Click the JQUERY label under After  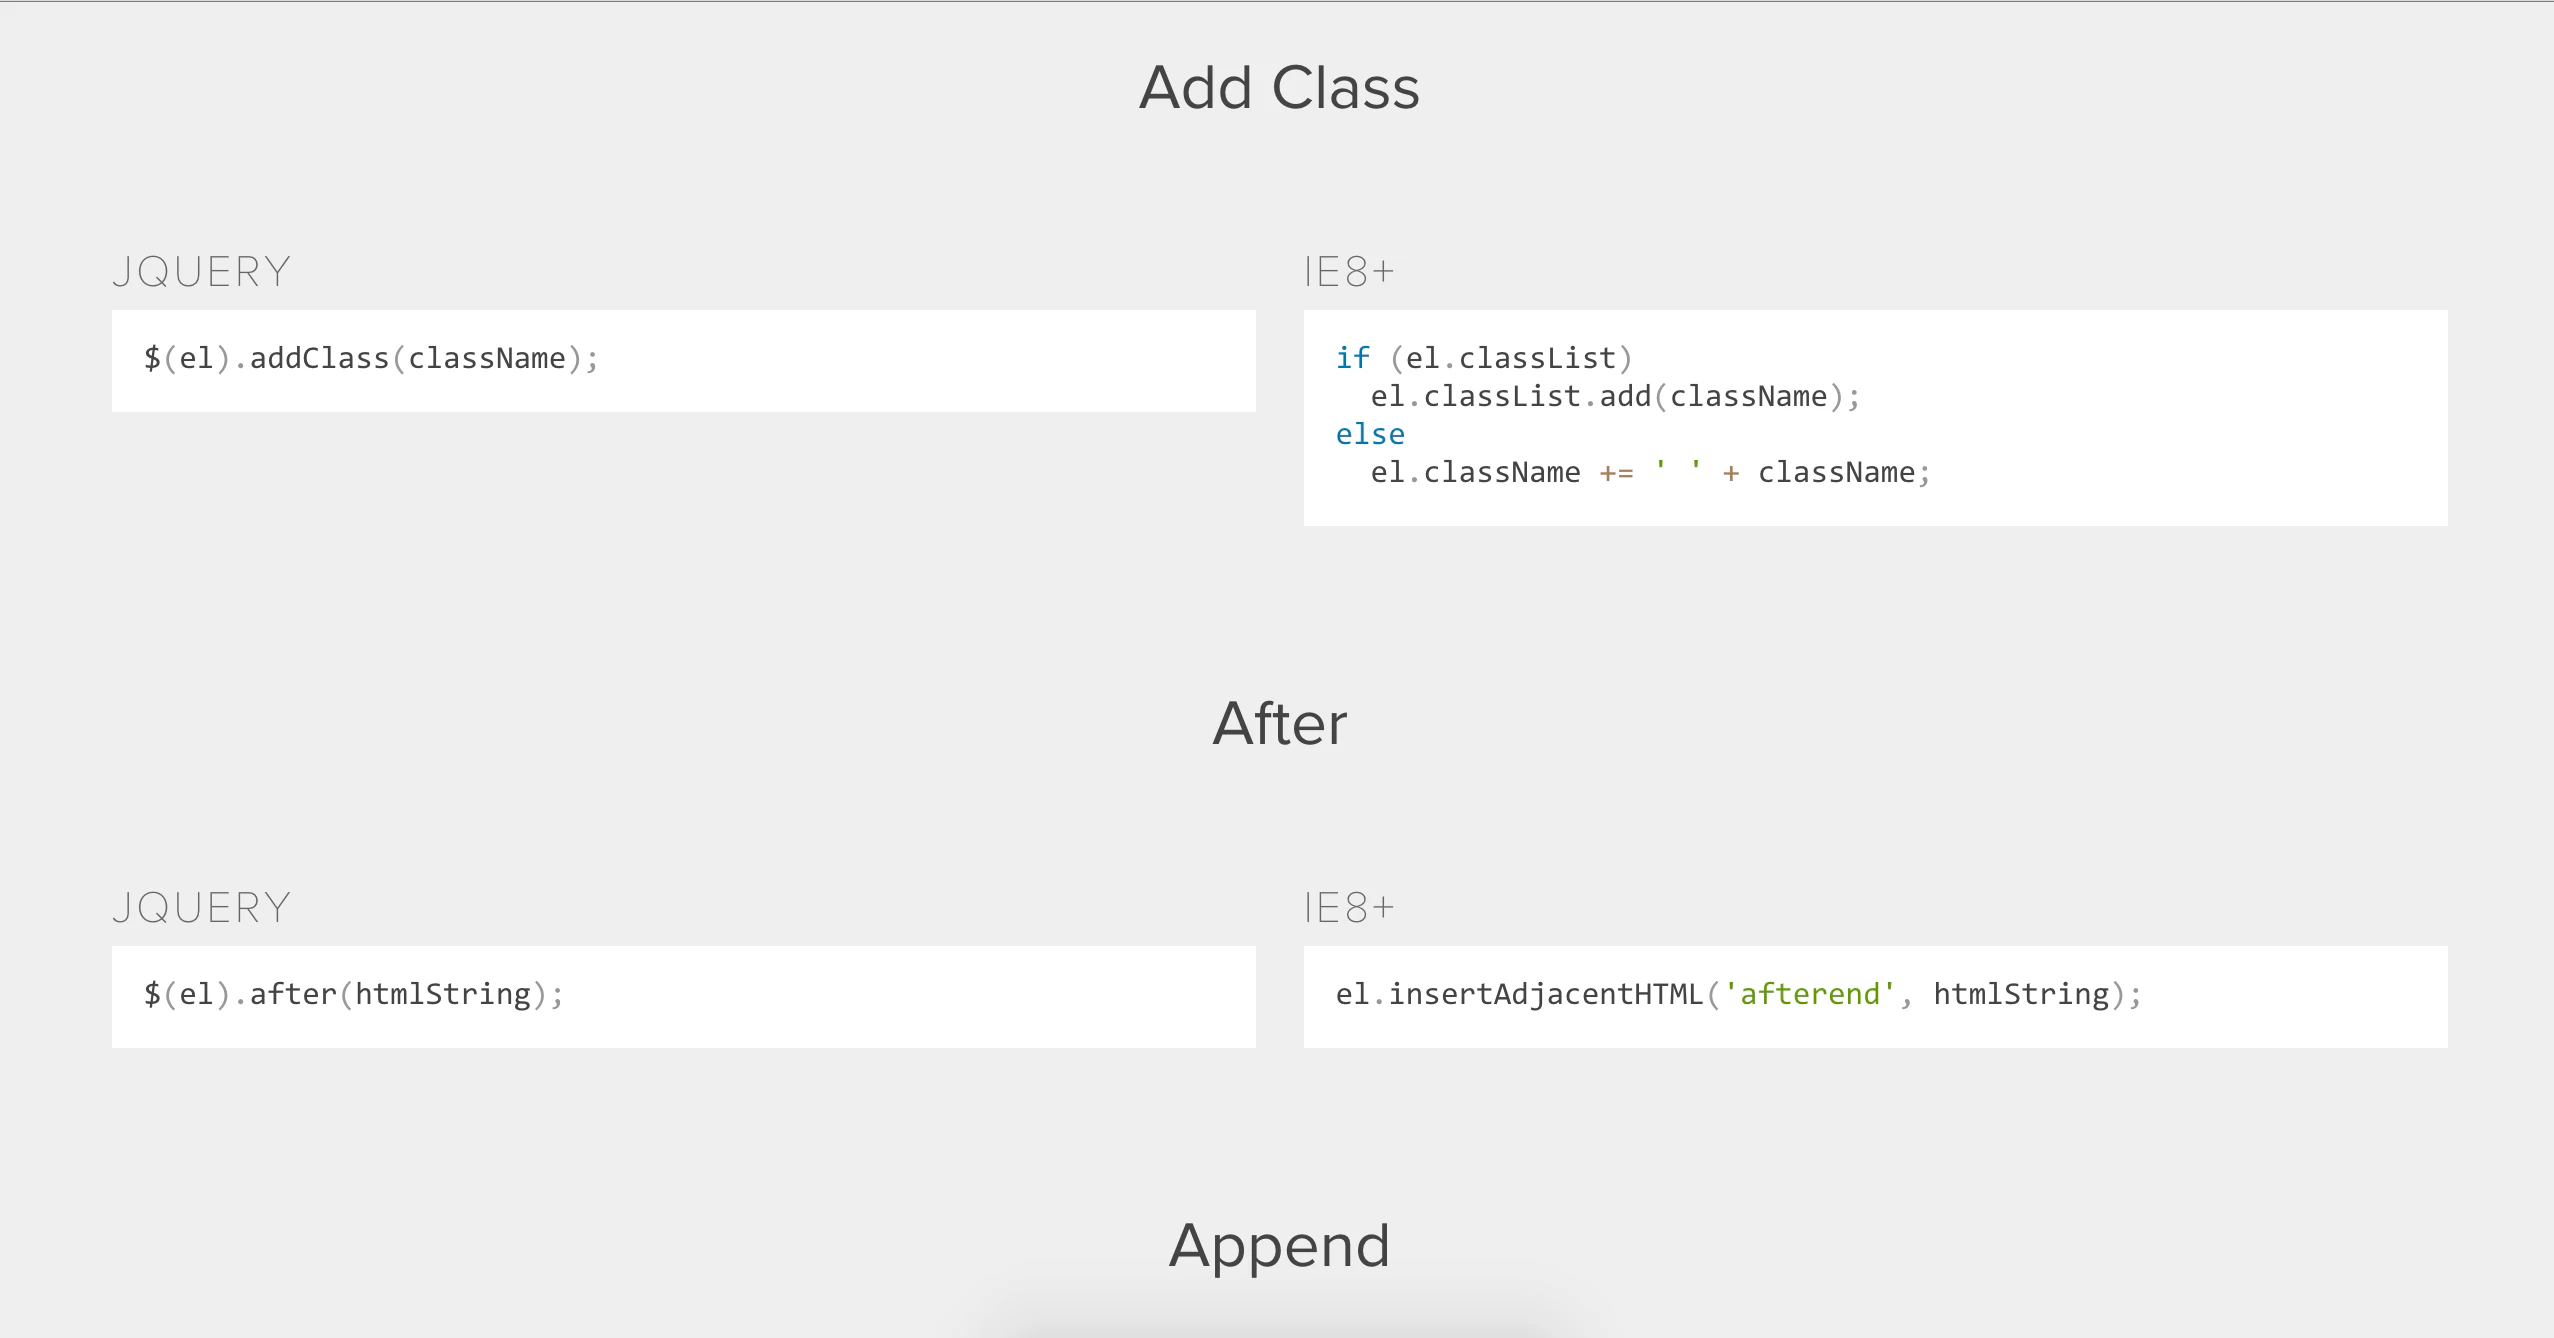tap(202, 908)
